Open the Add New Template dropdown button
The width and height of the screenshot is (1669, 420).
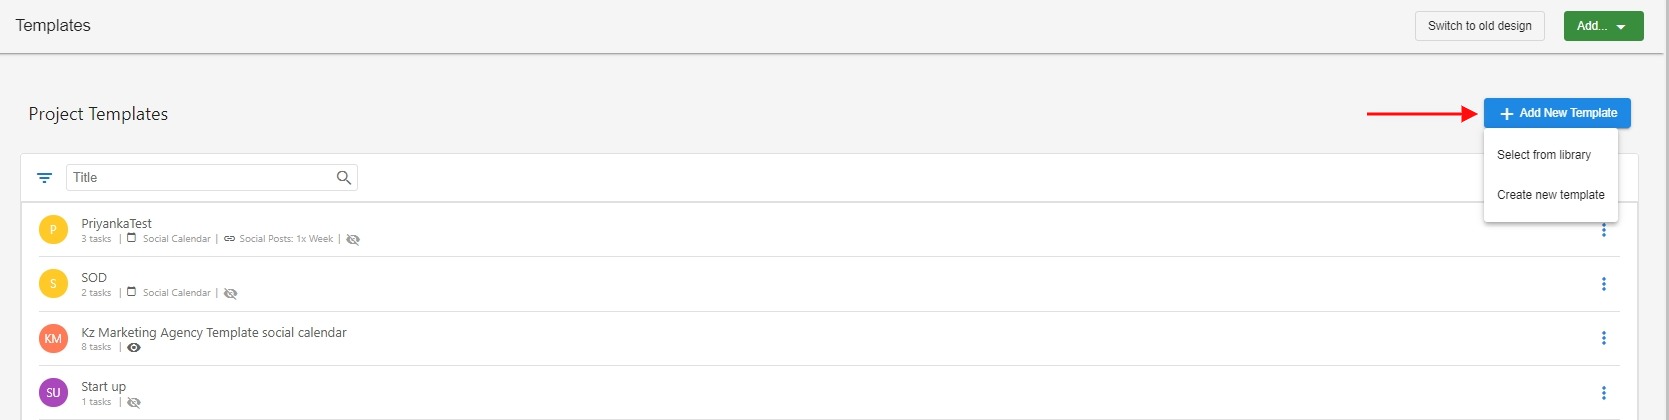[1557, 113]
